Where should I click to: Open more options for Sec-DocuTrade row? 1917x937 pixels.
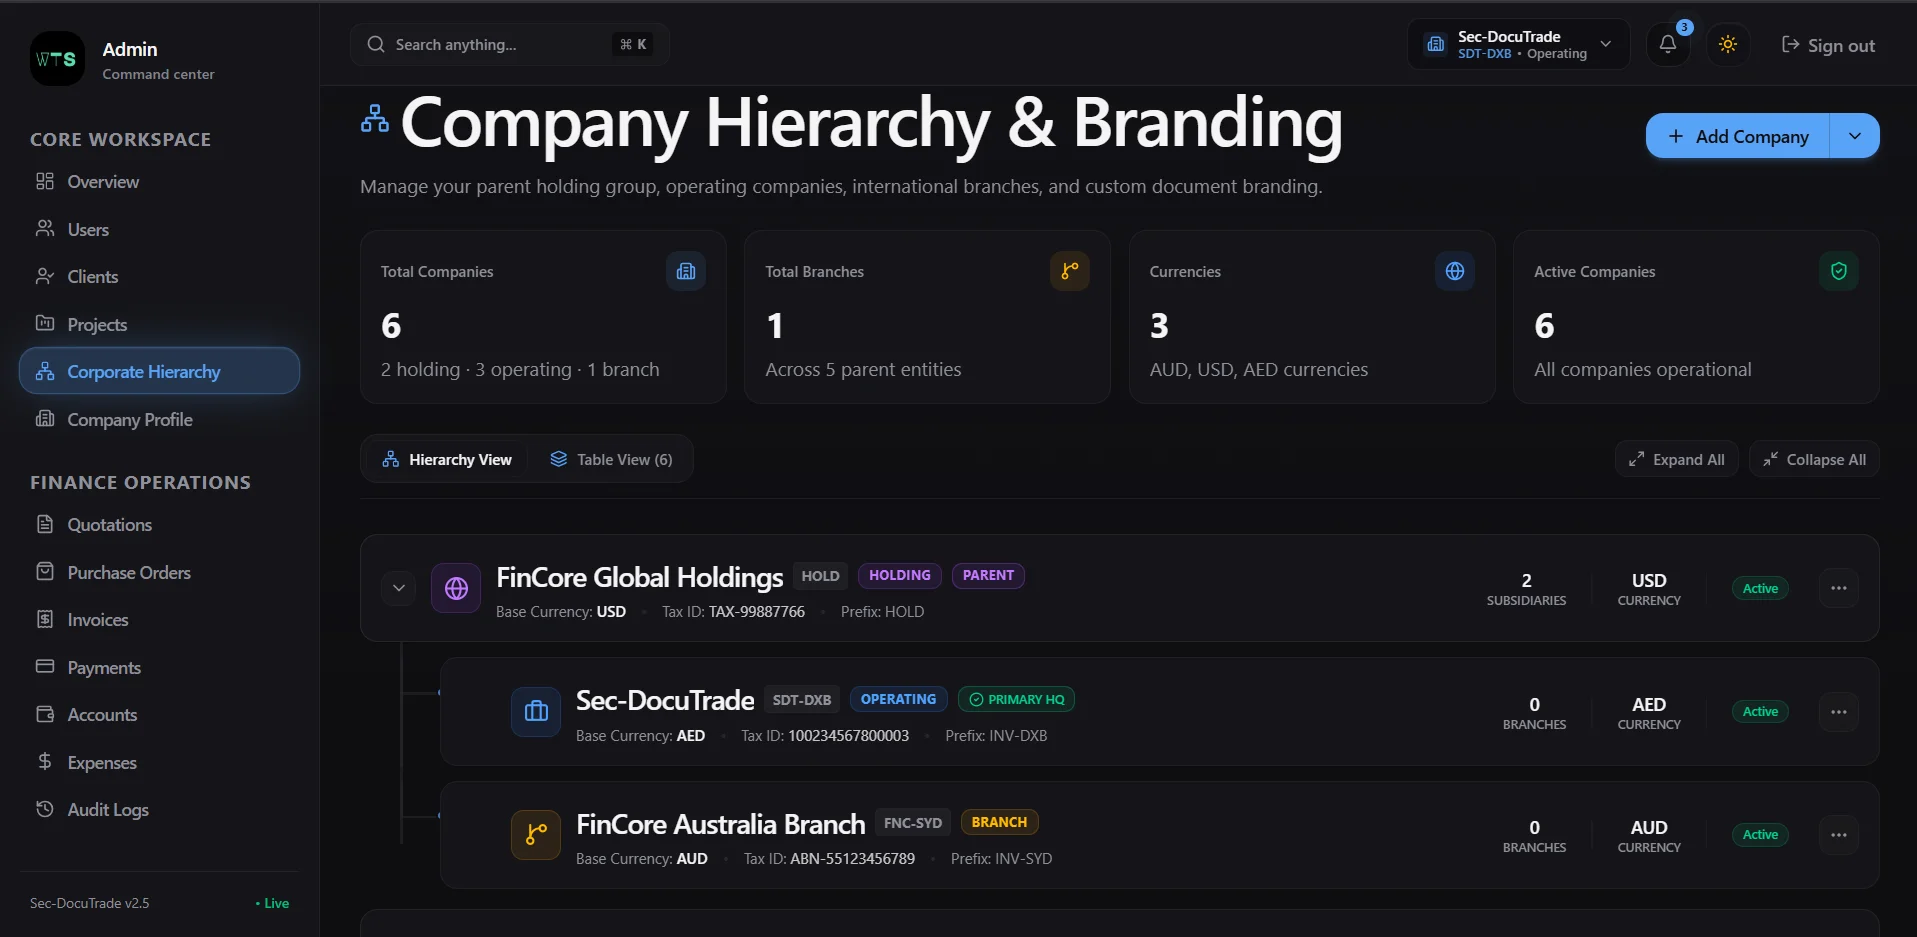(1839, 711)
